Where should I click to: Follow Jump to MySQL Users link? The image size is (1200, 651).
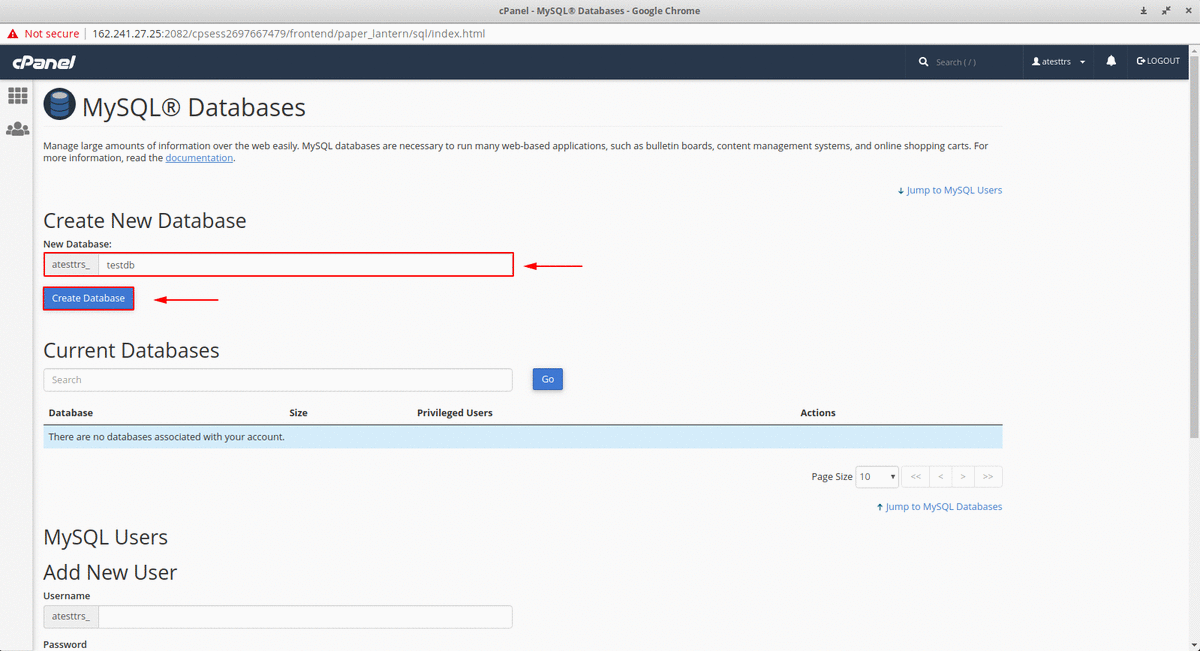950,190
